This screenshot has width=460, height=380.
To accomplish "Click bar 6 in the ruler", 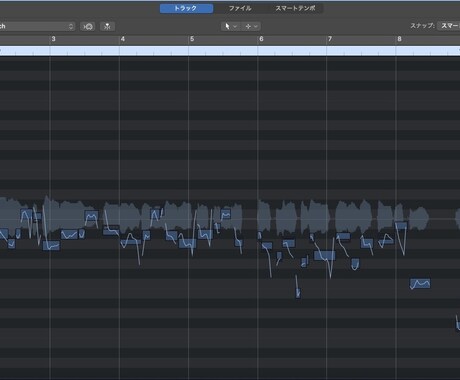I will 261,39.
